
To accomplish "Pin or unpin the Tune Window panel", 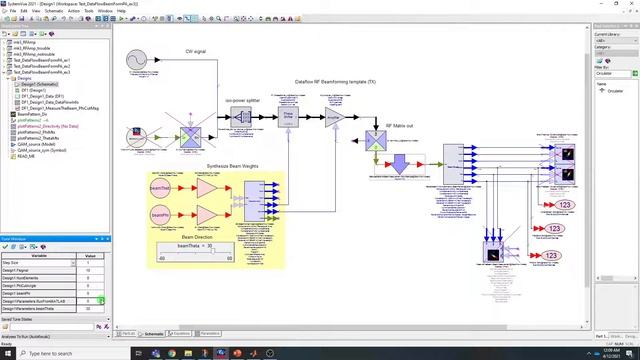I will pyautogui.click(x=102, y=239).
